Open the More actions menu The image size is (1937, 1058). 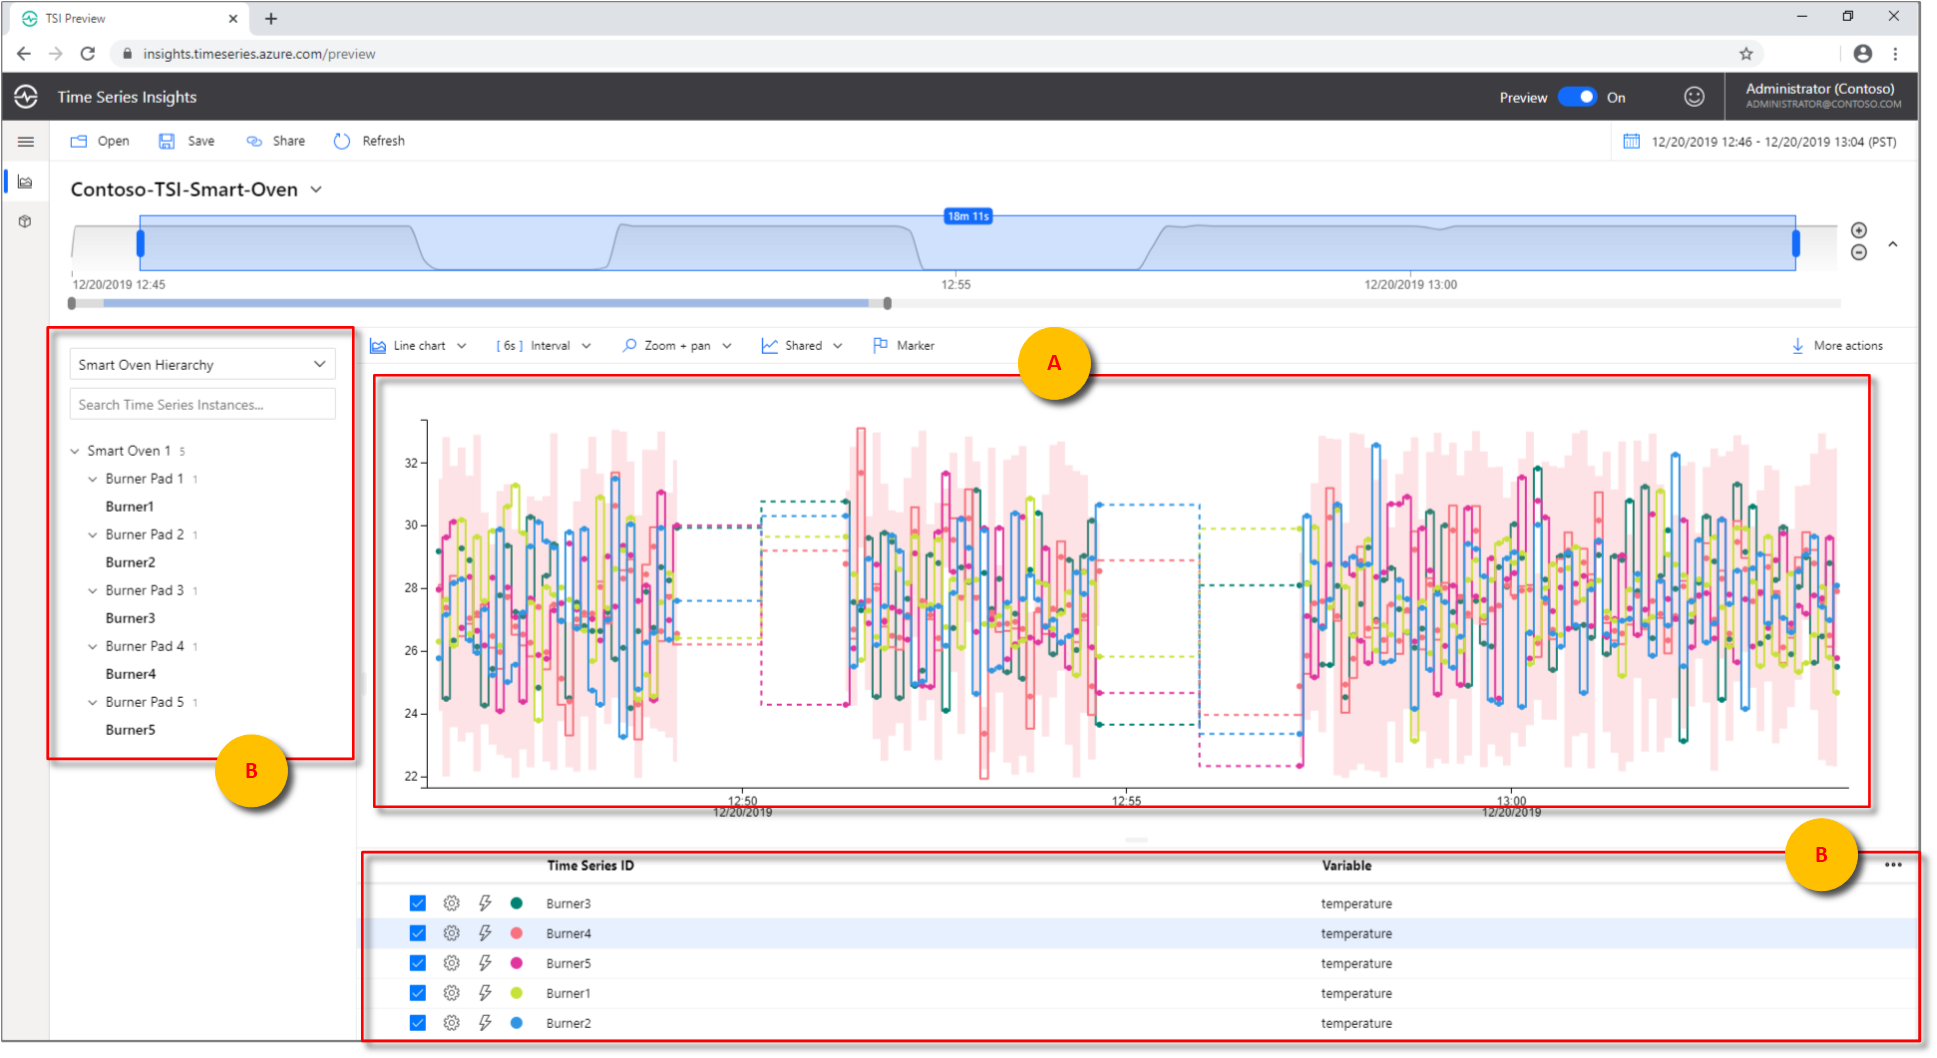[x=1838, y=345]
